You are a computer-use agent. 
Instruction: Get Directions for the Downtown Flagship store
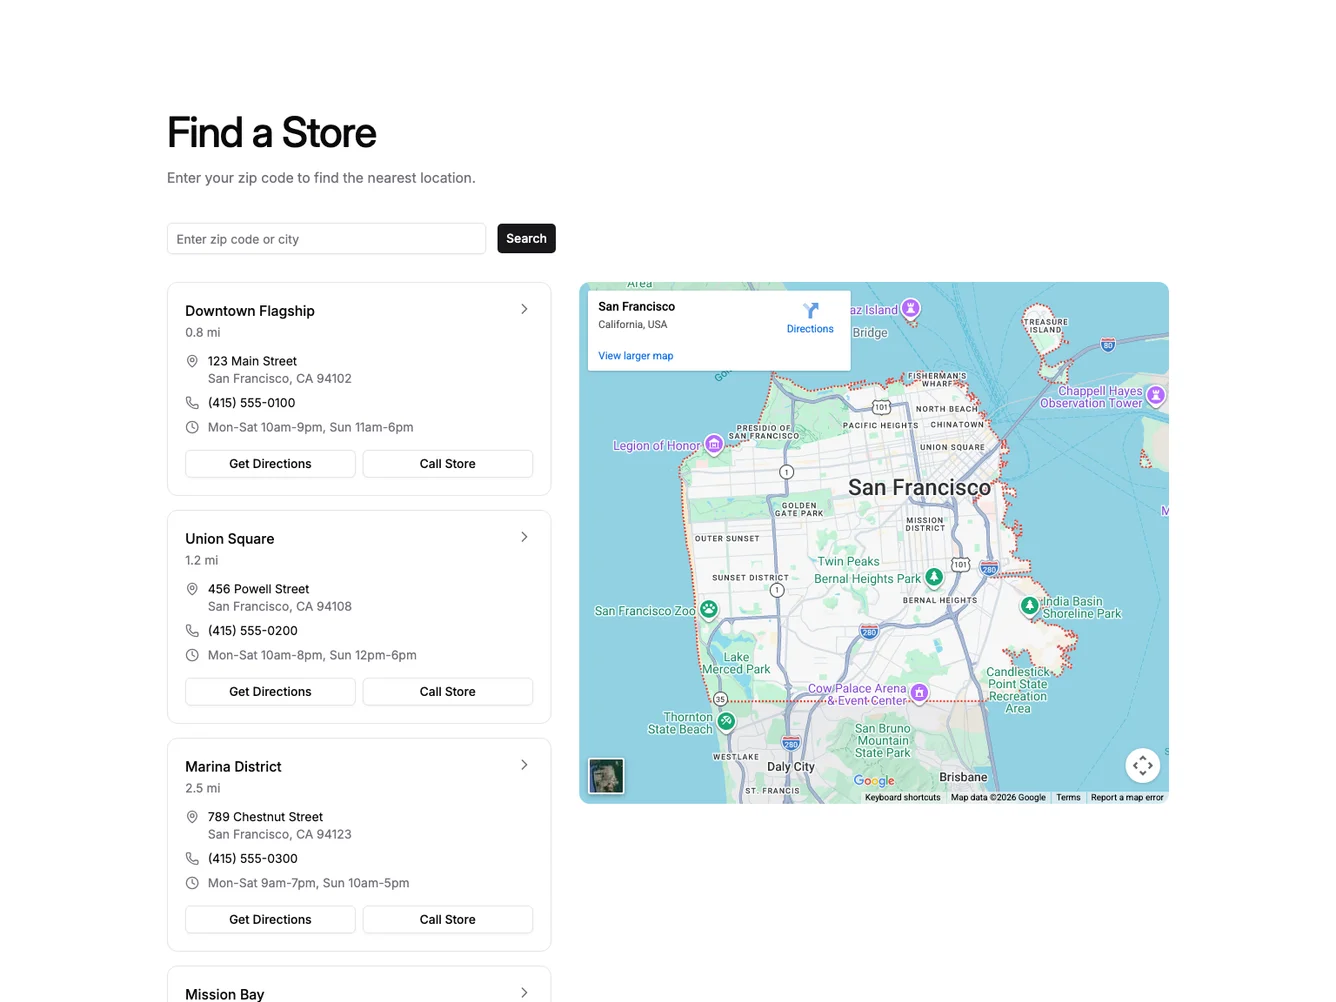[x=270, y=463]
